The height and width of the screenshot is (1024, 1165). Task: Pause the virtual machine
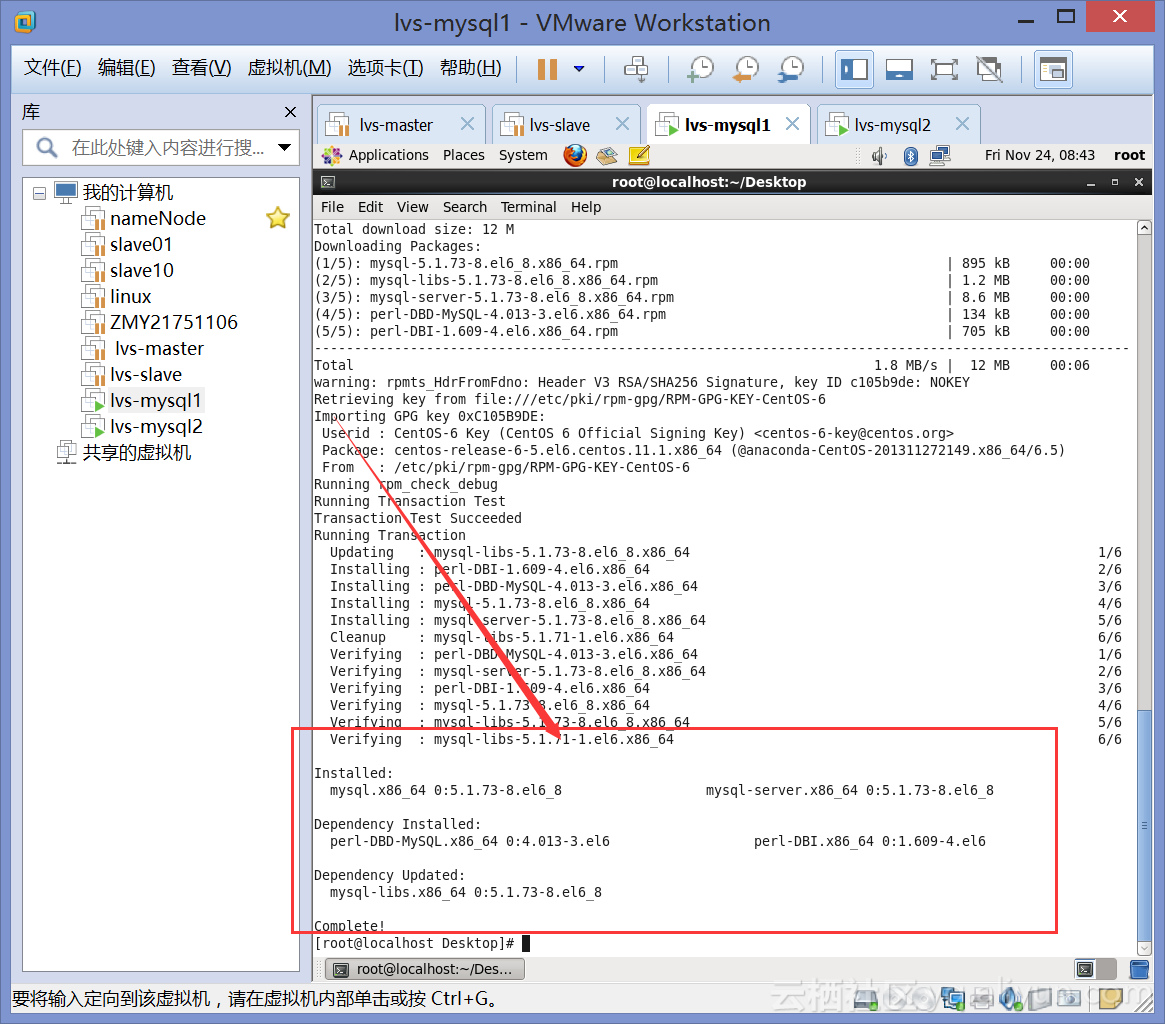548,69
